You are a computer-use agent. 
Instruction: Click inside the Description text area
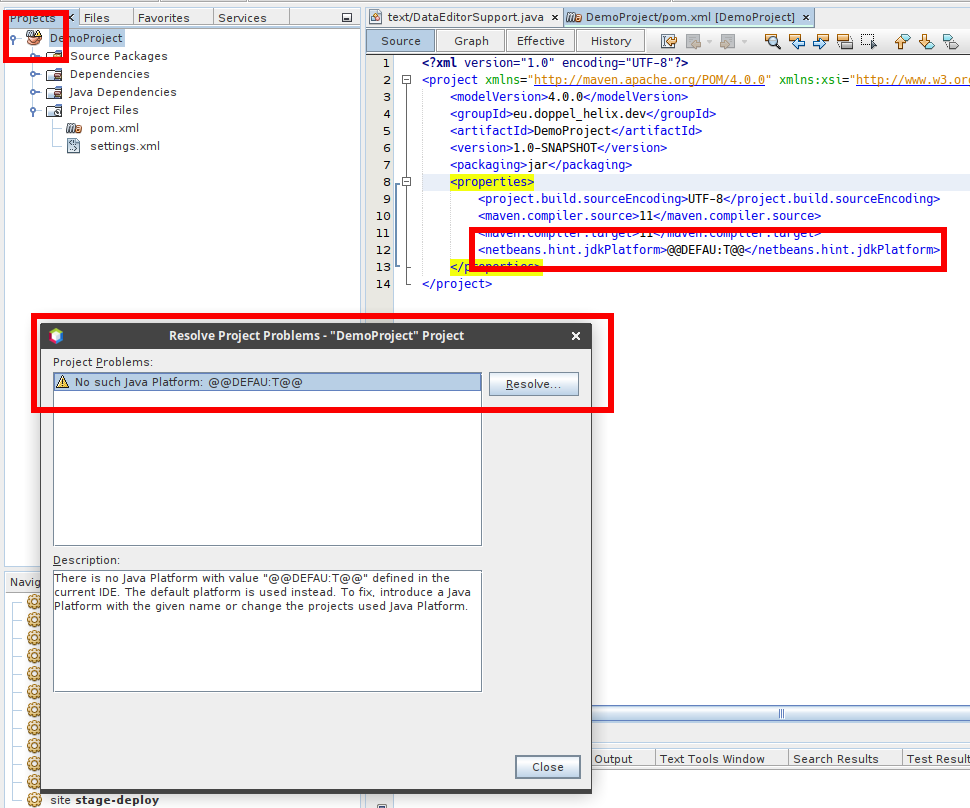pyautogui.click(x=267, y=630)
